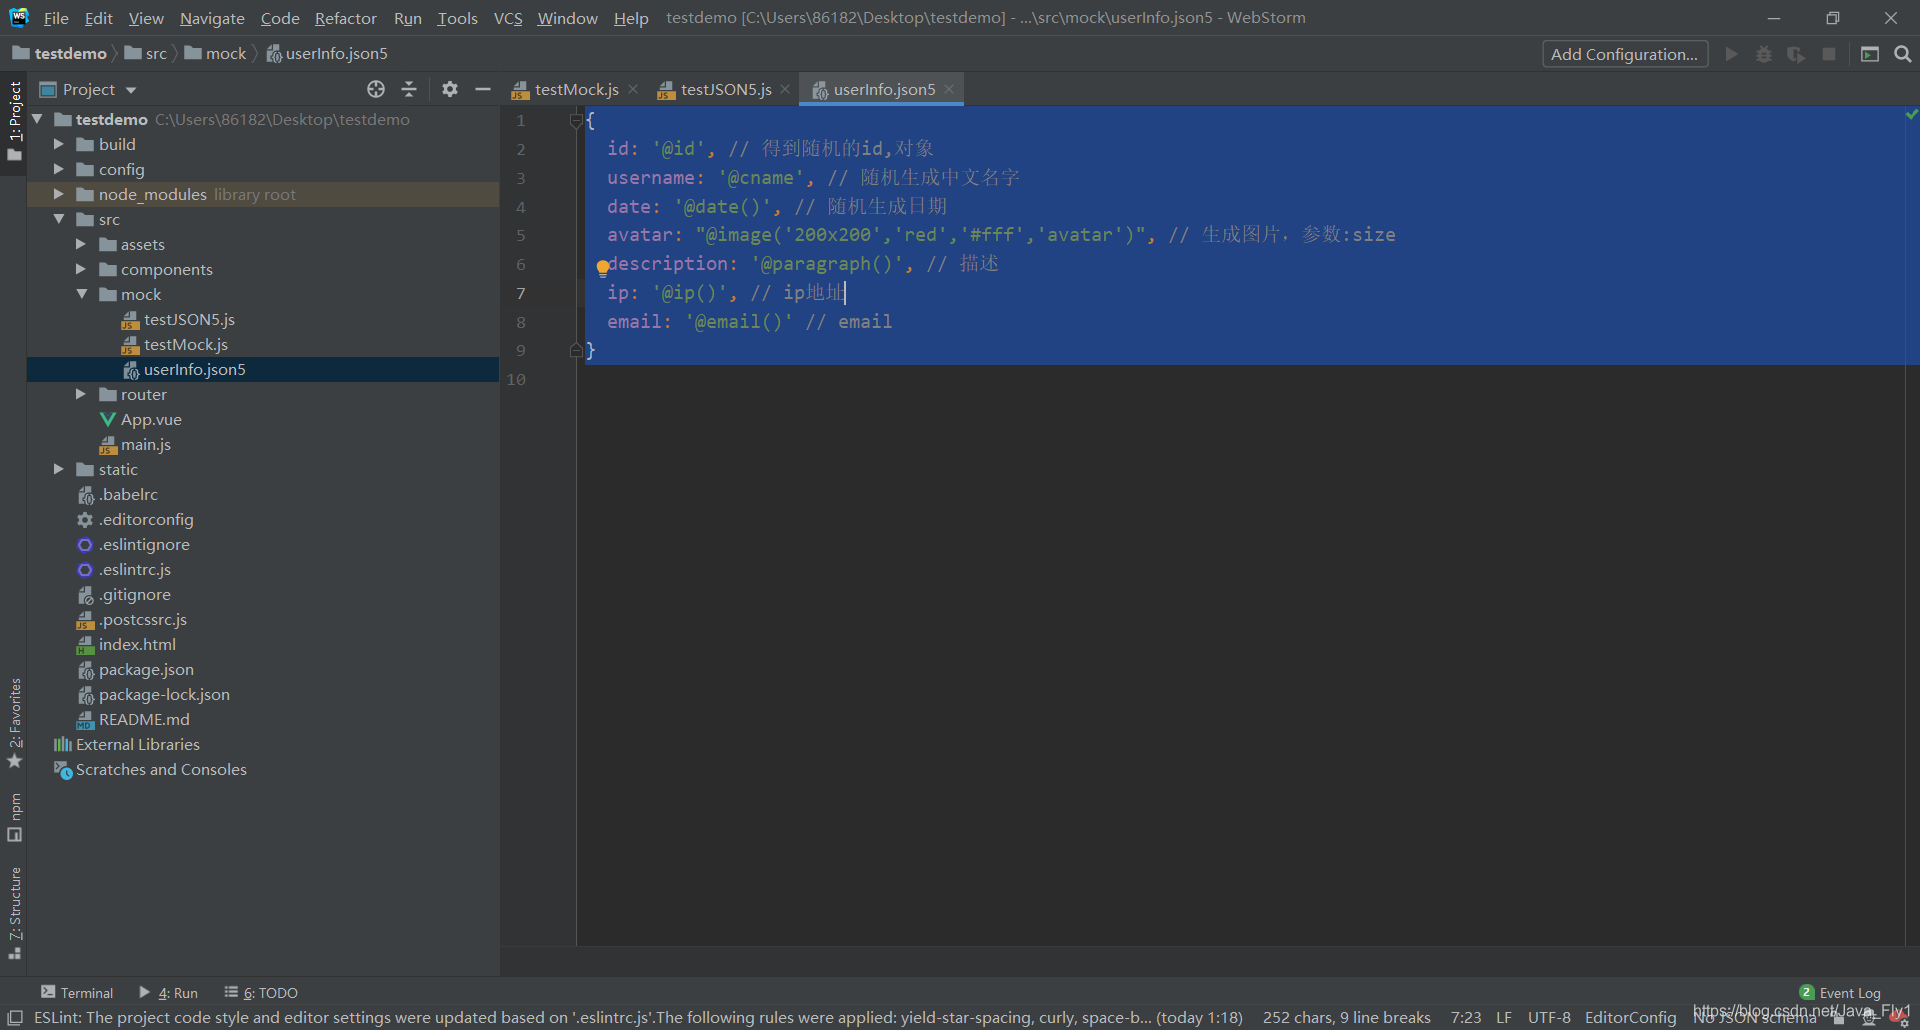Toggle the npm side tool window

point(15,817)
